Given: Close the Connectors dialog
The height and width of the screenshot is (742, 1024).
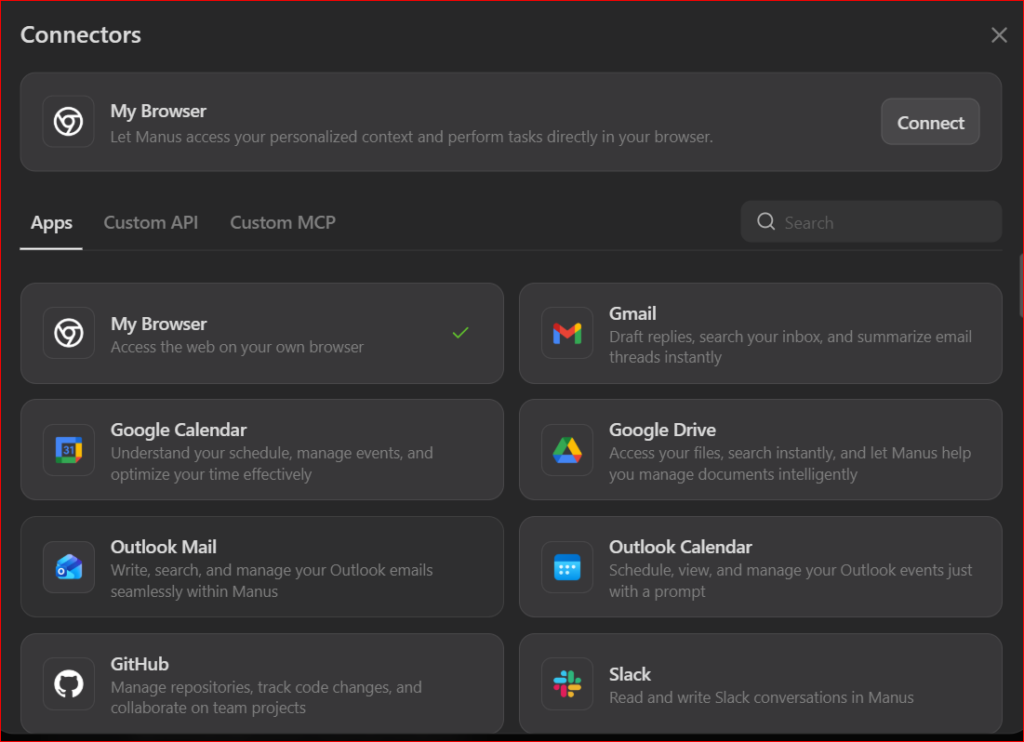Looking at the screenshot, I should pos(998,35).
